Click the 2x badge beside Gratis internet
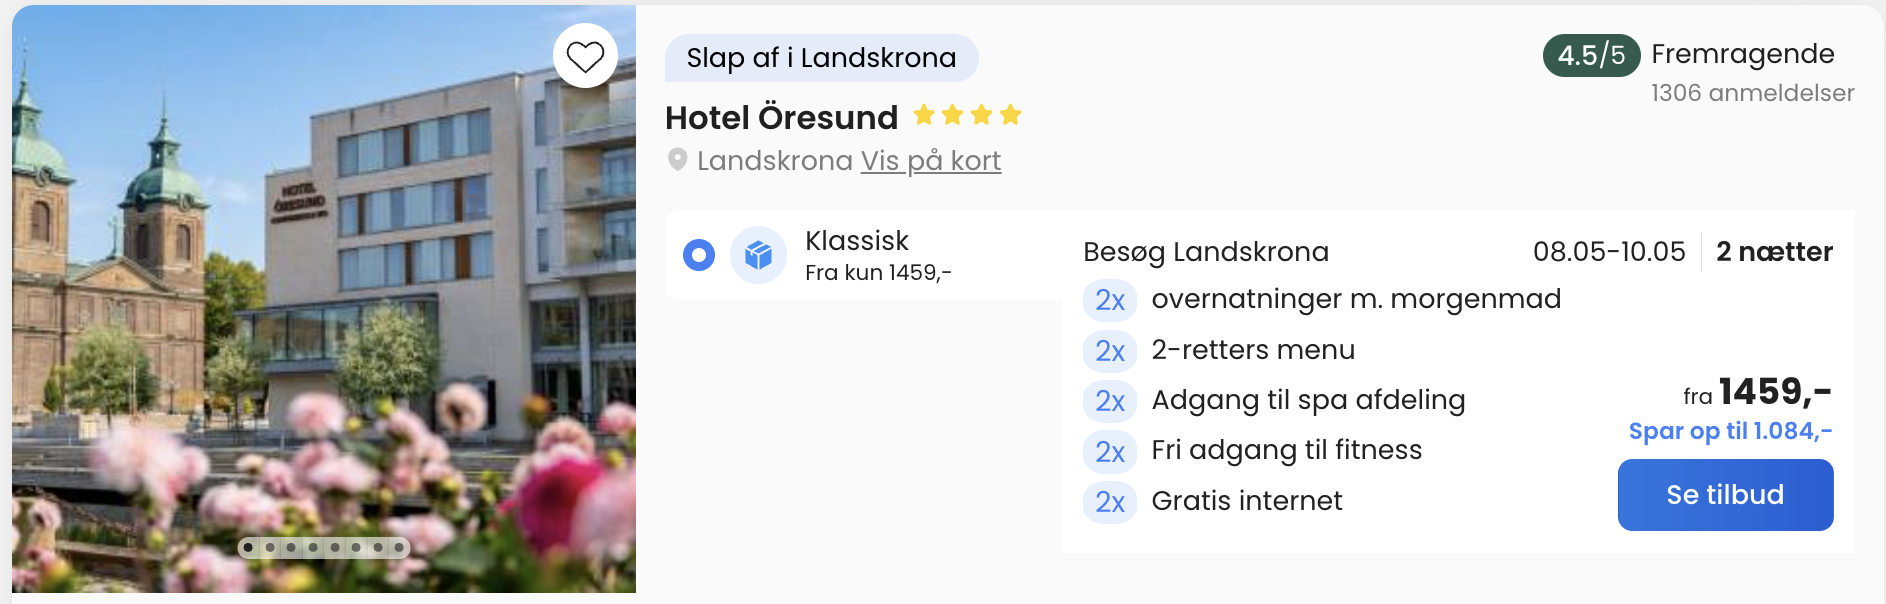Viewport: 1886px width, 604px height. point(1109,502)
